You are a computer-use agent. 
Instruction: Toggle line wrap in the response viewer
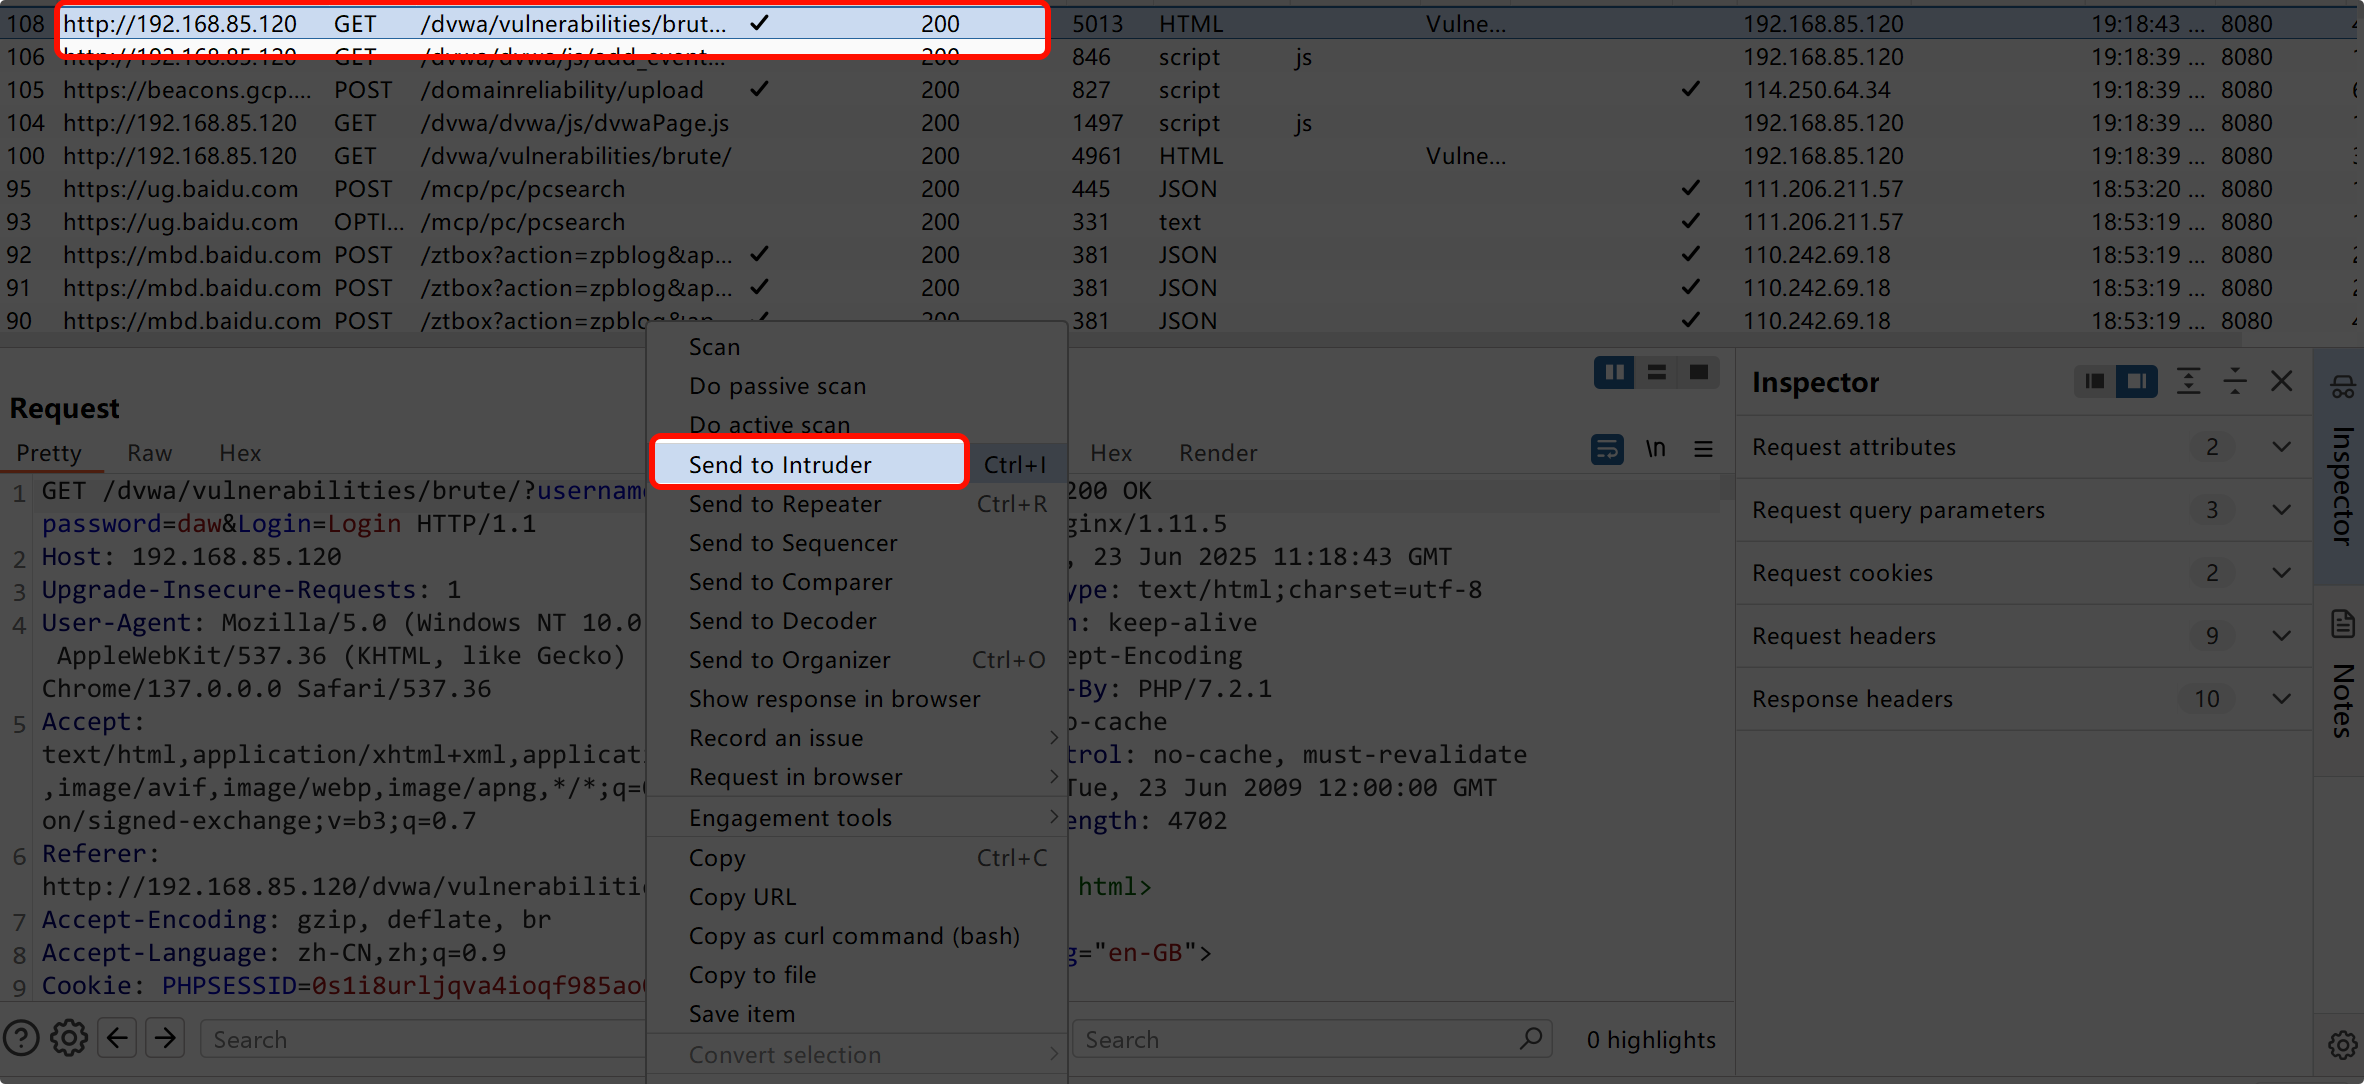coord(1607,450)
